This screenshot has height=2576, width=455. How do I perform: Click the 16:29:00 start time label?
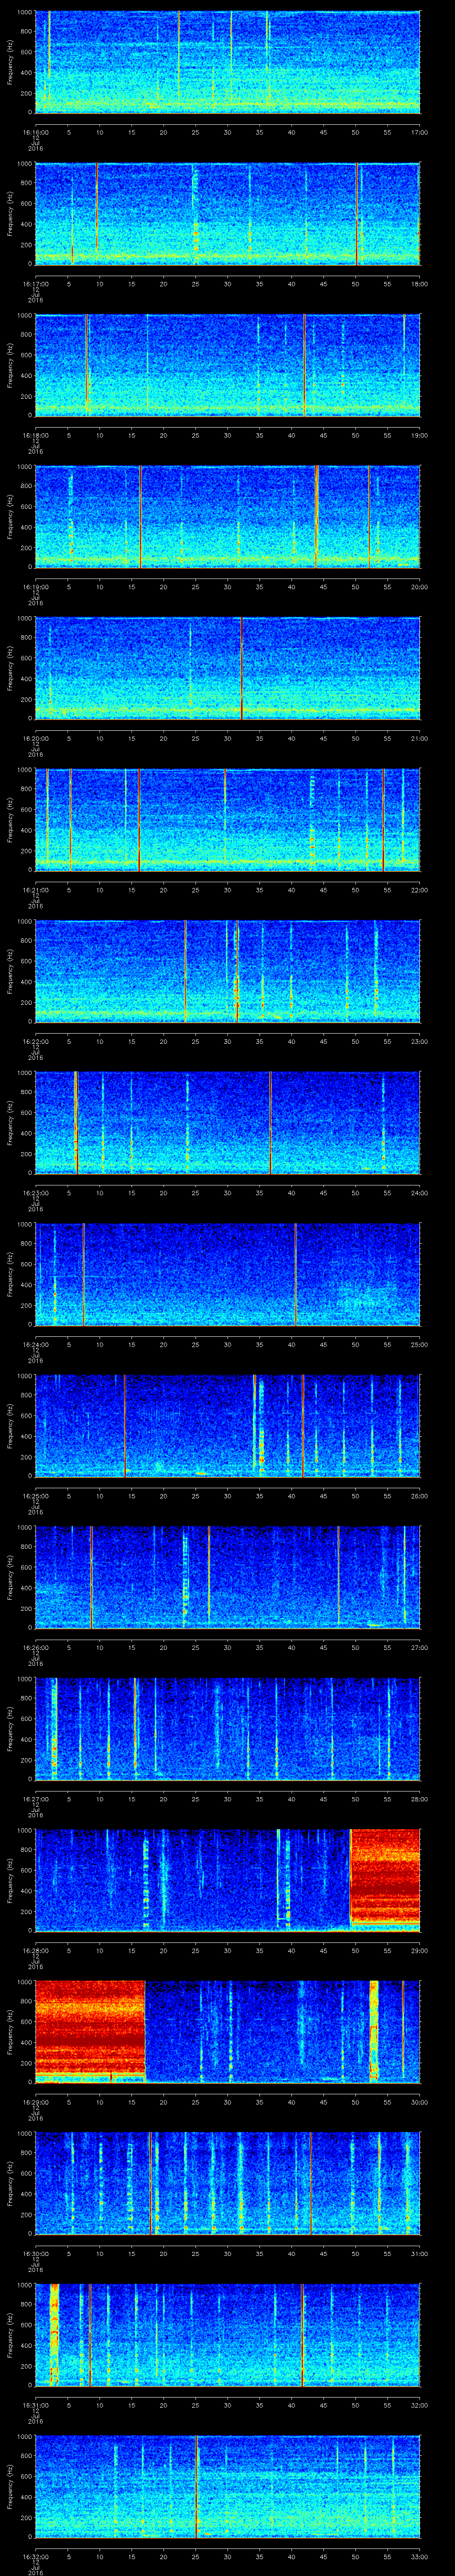click(x=35, y=2102)
